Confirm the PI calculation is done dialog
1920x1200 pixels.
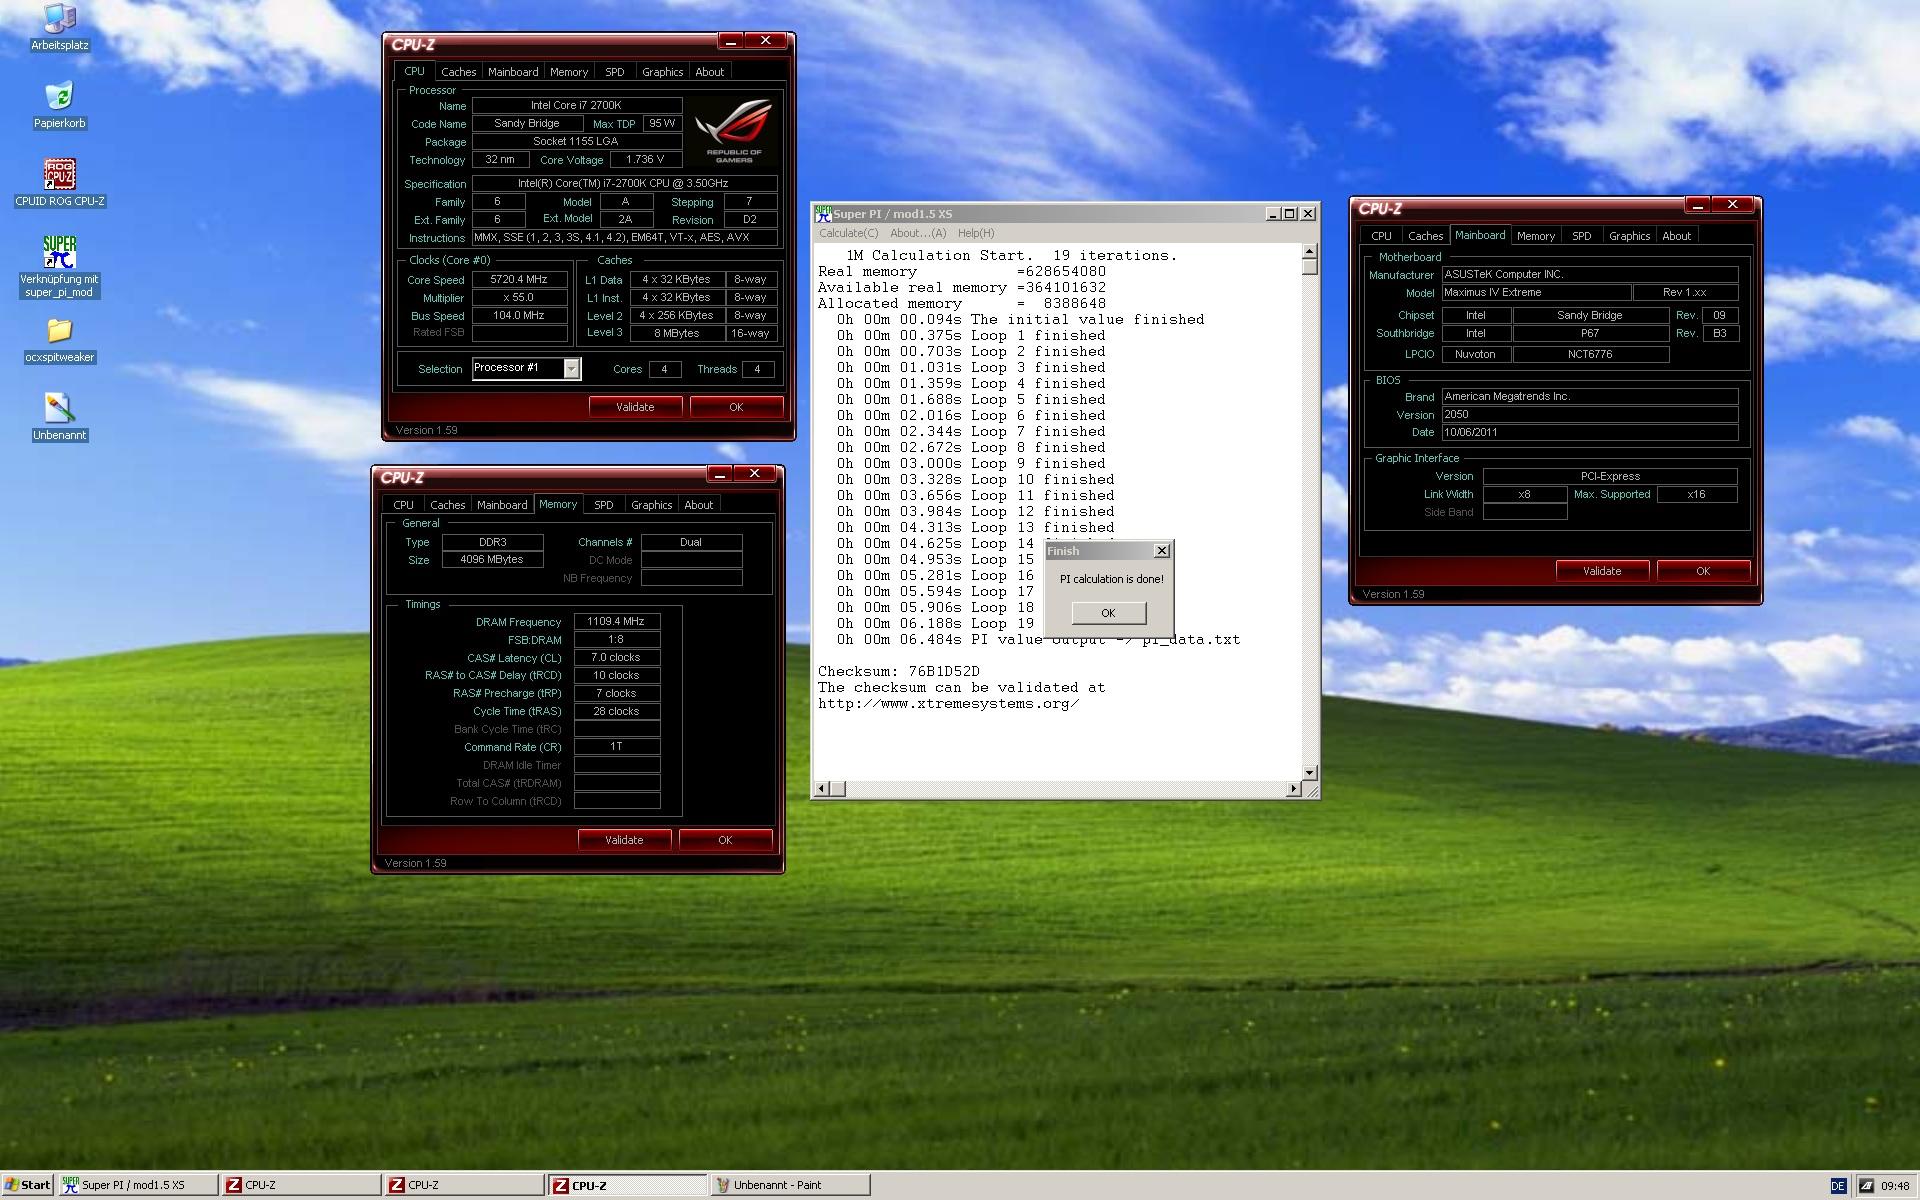(1108, 613)
